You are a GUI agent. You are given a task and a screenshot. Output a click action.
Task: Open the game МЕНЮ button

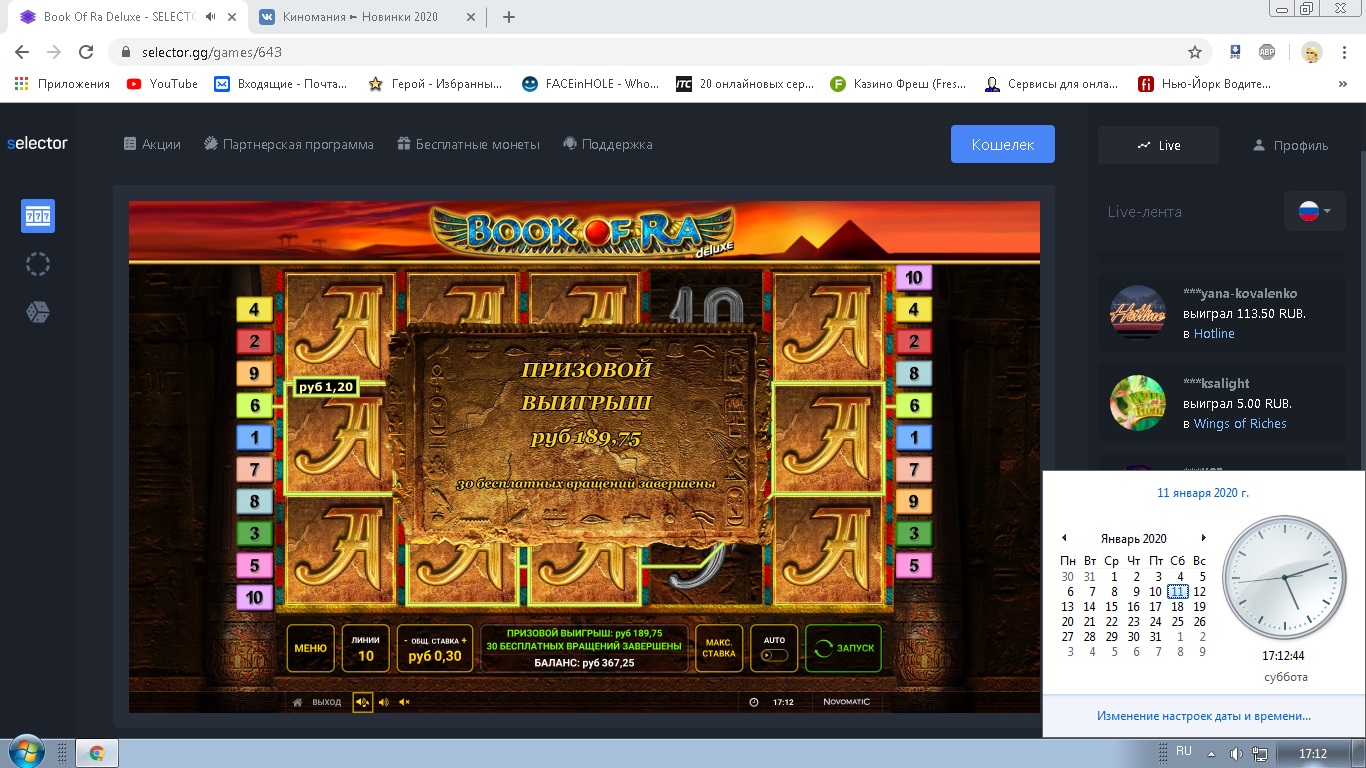(310, 648)
